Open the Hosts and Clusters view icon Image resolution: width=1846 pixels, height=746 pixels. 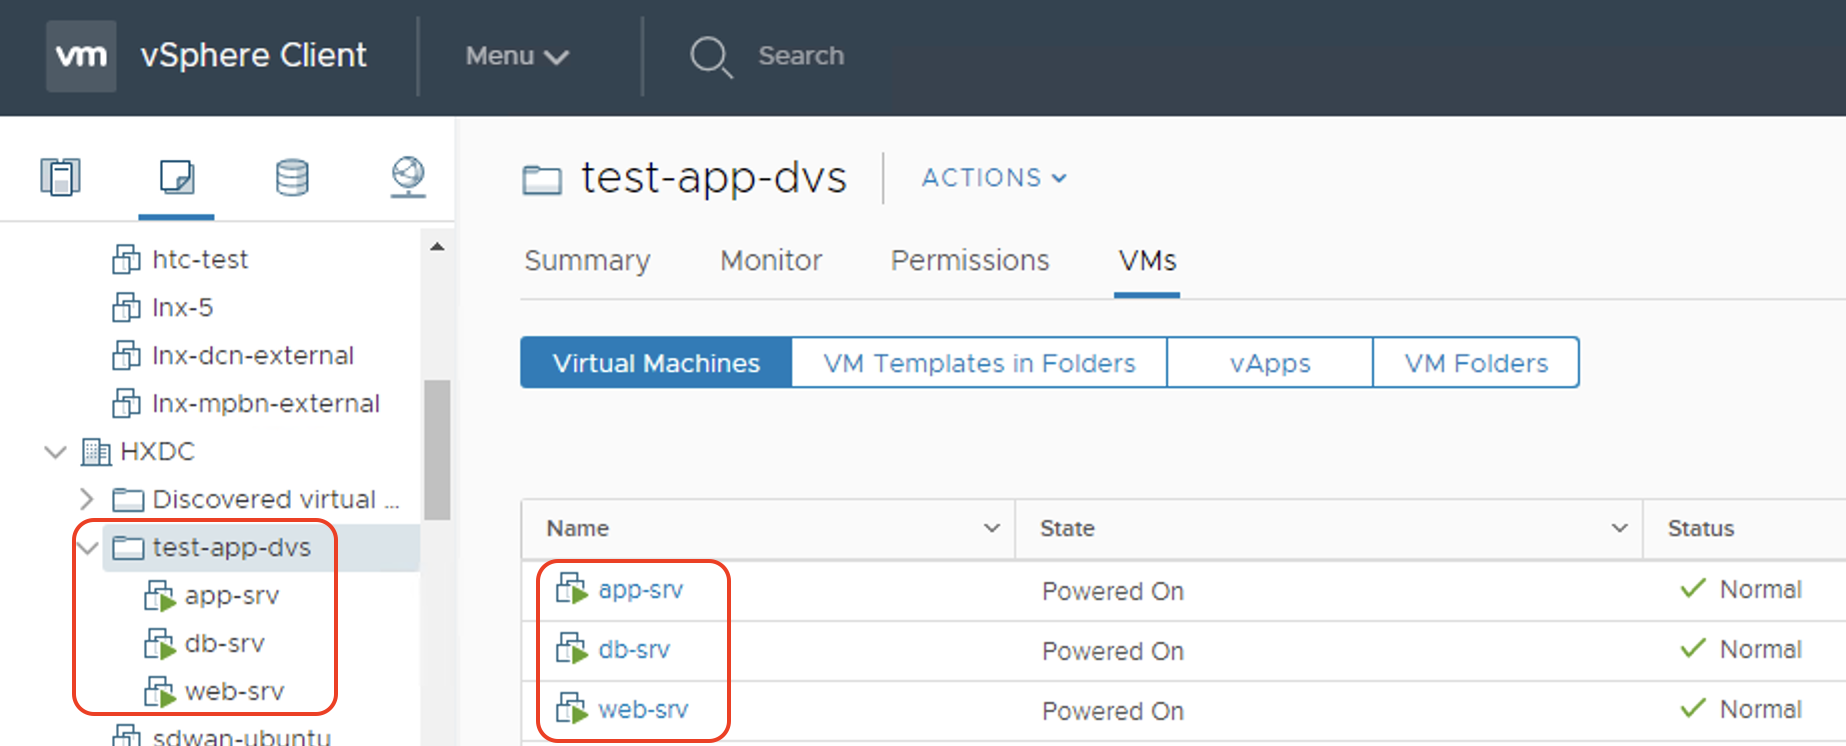pyautogui.click(x=60, y=177)
